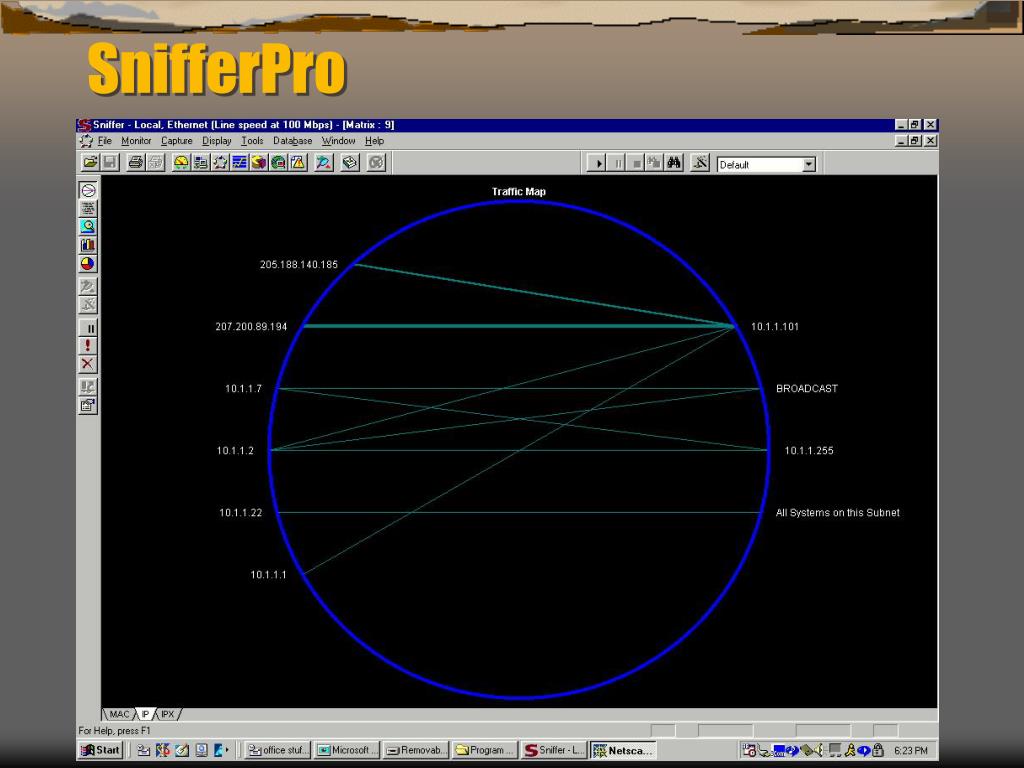Viewport: 1024px width, 768px height.
Task: Select host 10.1.1.2 label
Action: click(x=235, y=451)
